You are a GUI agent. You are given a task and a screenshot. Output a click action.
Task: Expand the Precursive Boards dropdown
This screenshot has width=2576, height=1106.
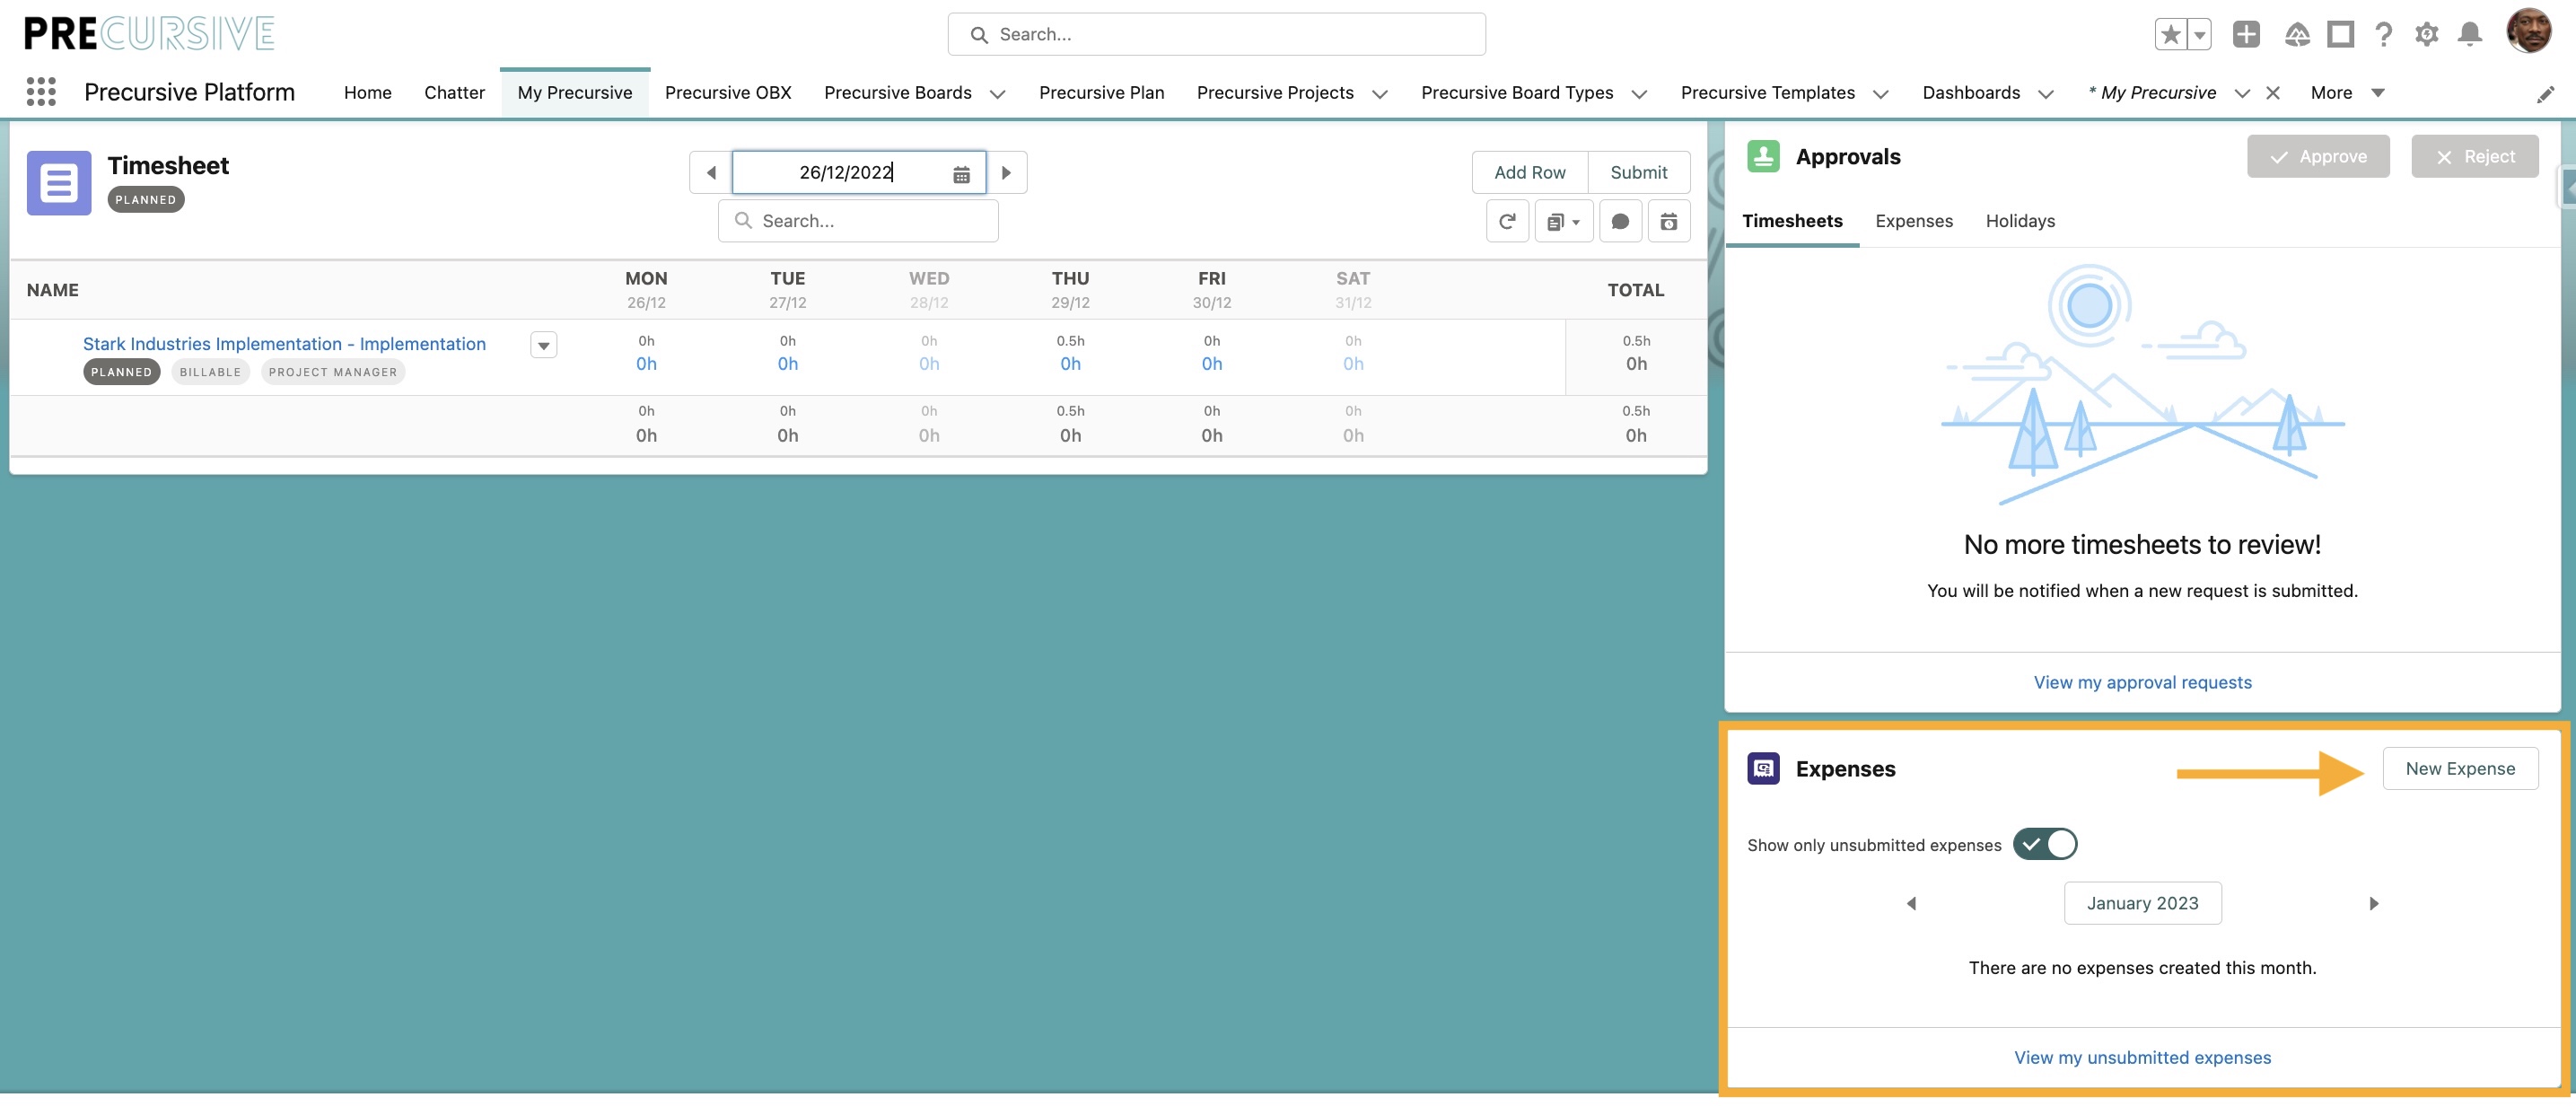997,93
